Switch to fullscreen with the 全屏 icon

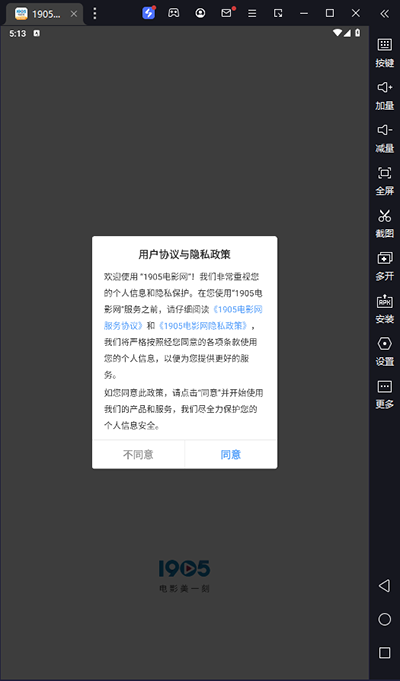[384, 180]
